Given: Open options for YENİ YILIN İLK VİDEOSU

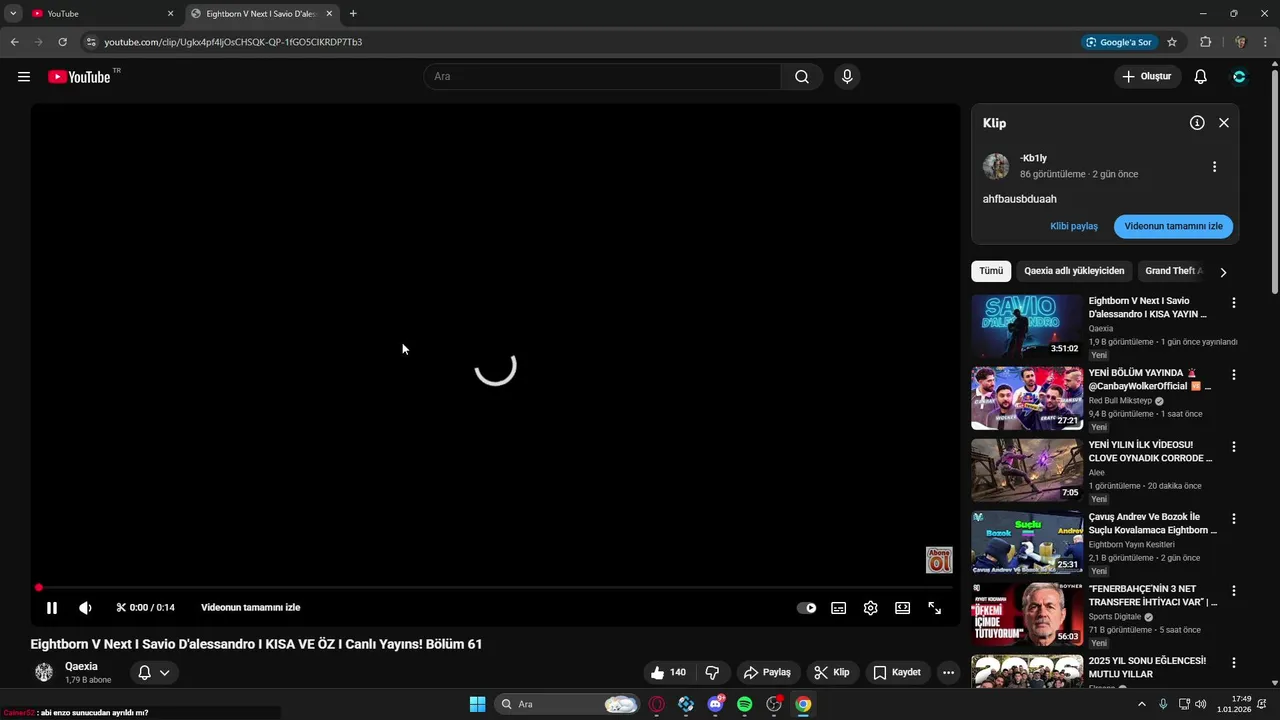Looking at the screenshot, I should [1234, 447].
